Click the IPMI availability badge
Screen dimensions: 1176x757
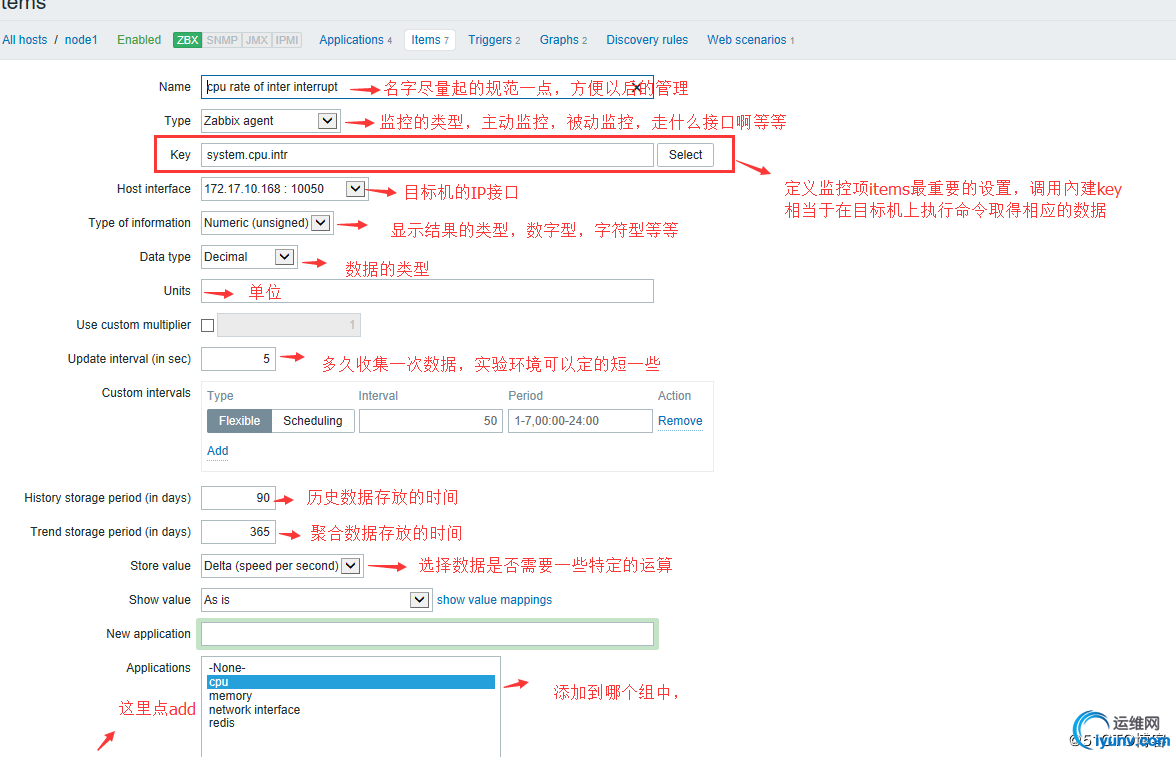click(x=286, y=41)
